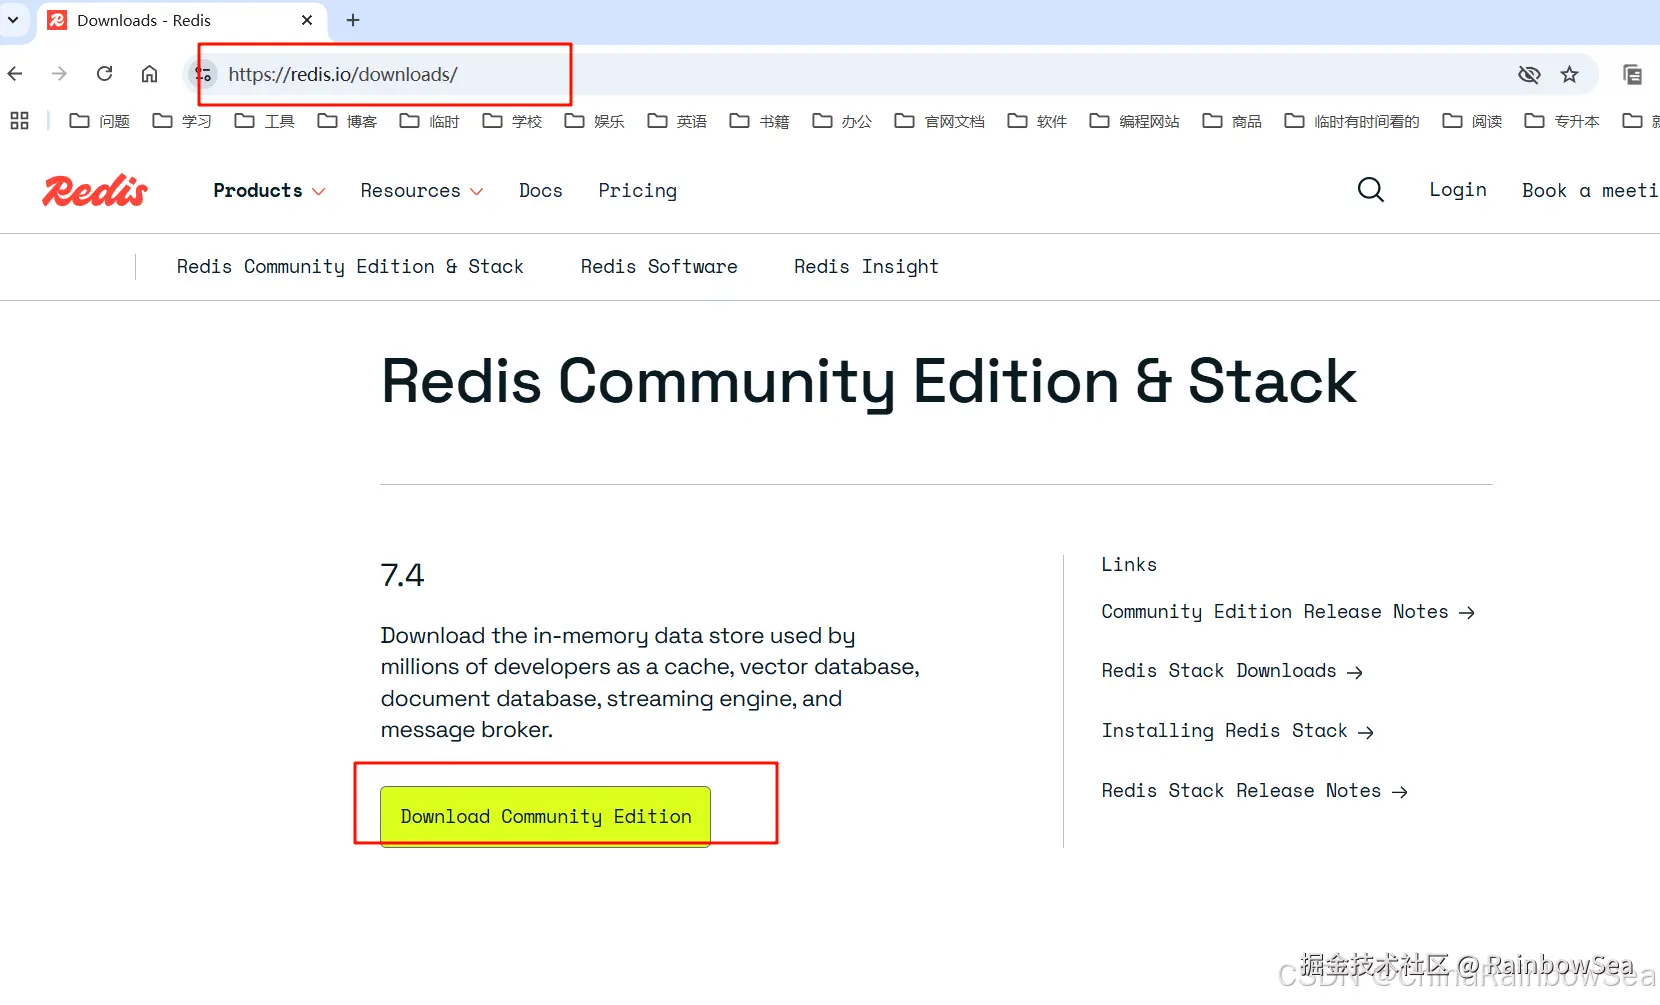Screen dimensions: 1660x1005
Task: Close the Downloads - Redis tab
Action: point(307,20)
